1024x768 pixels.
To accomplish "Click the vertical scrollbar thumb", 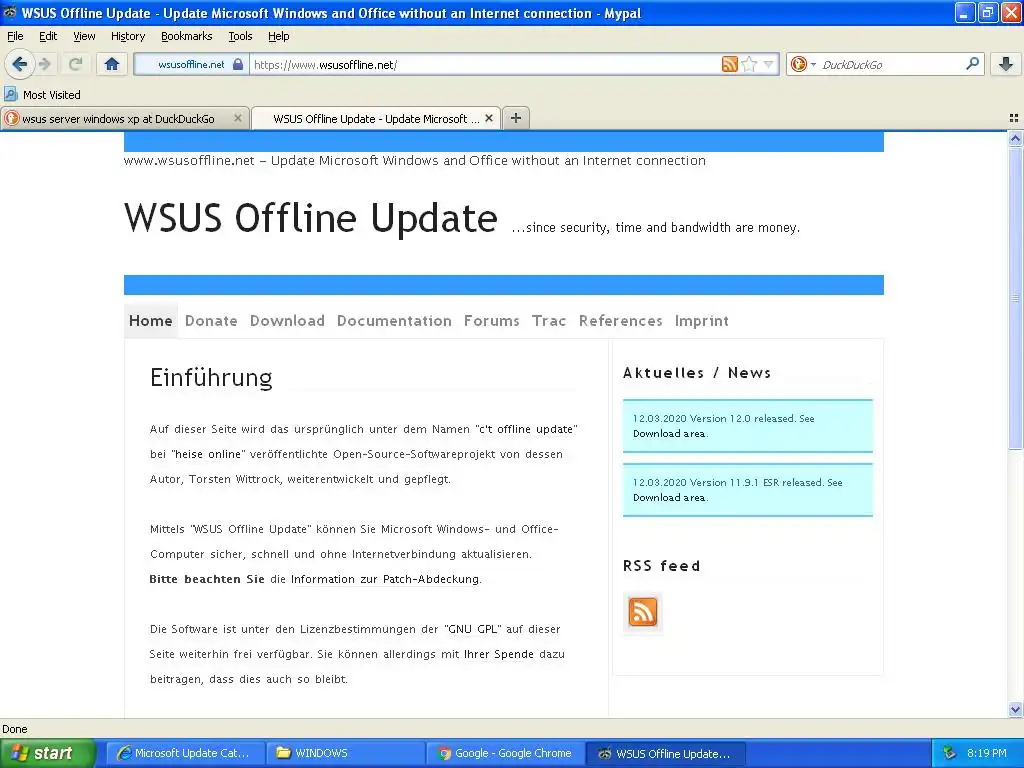I will click(x=1015, y=297).
